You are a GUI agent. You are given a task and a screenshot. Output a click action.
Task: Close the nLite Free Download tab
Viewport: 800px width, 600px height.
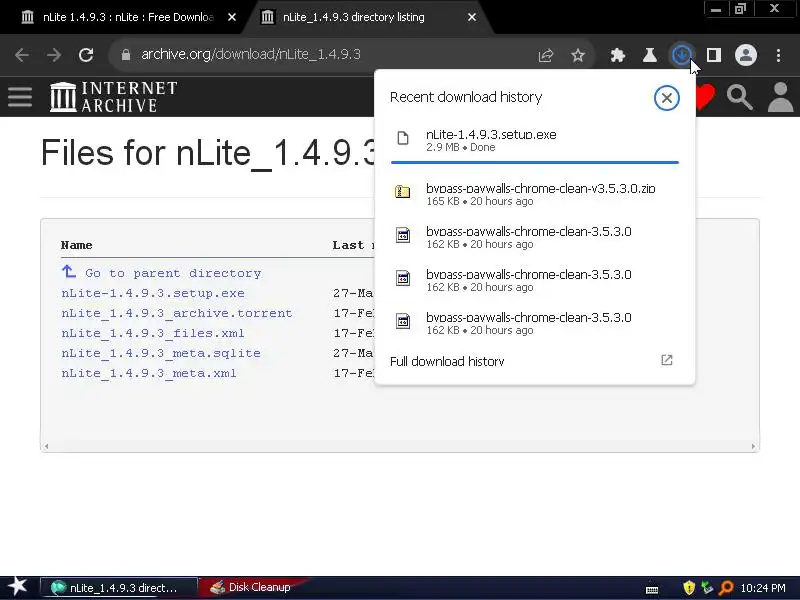pyautogui.click(x=232, y=17)
